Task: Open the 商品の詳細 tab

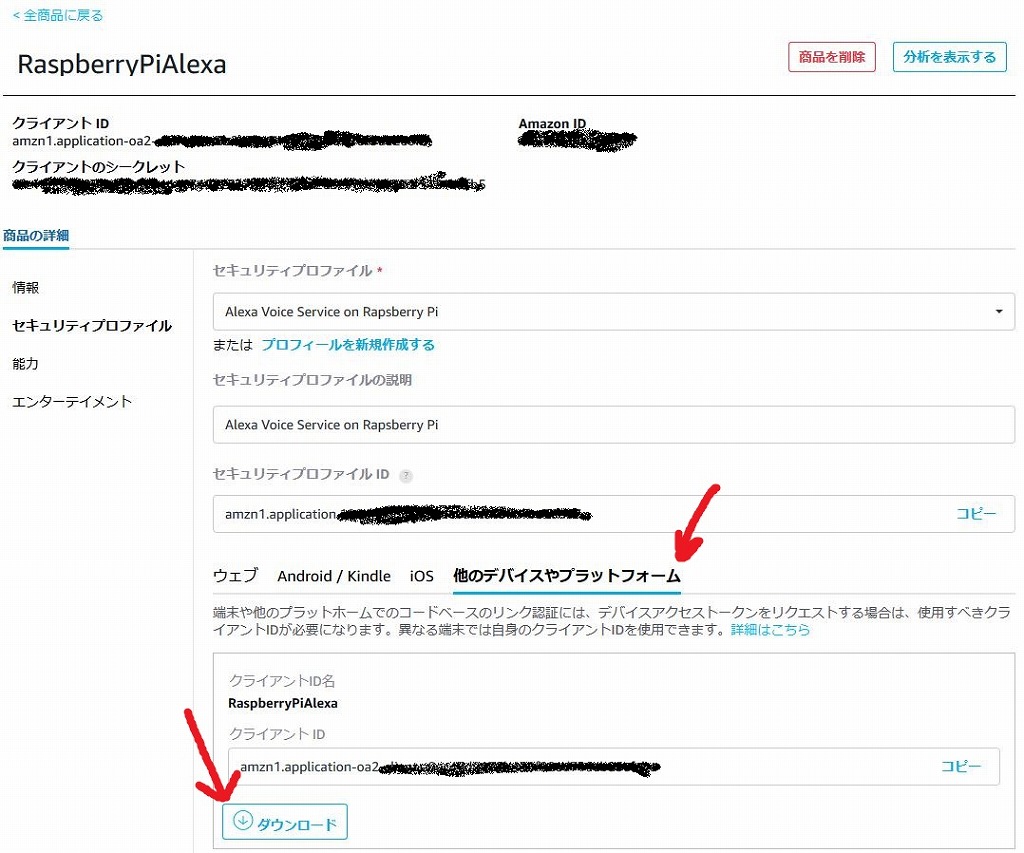Action: coord(36,236)
